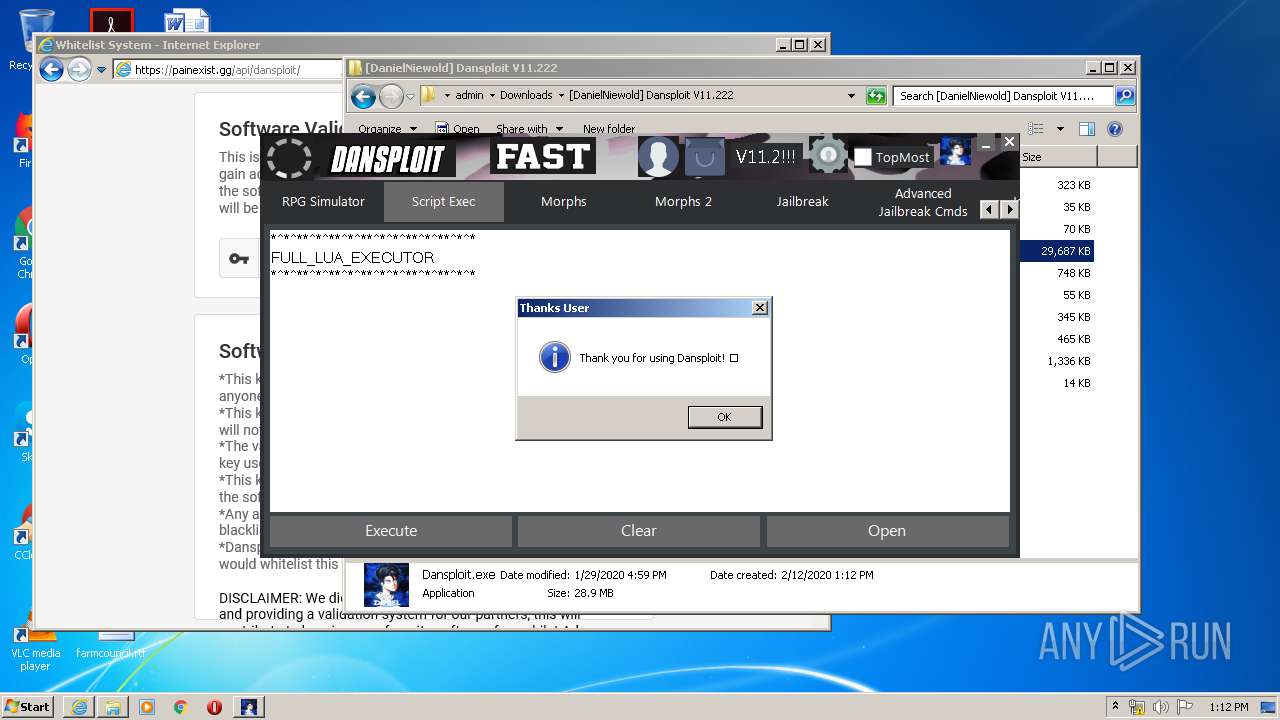Click the Clear button

639,531
